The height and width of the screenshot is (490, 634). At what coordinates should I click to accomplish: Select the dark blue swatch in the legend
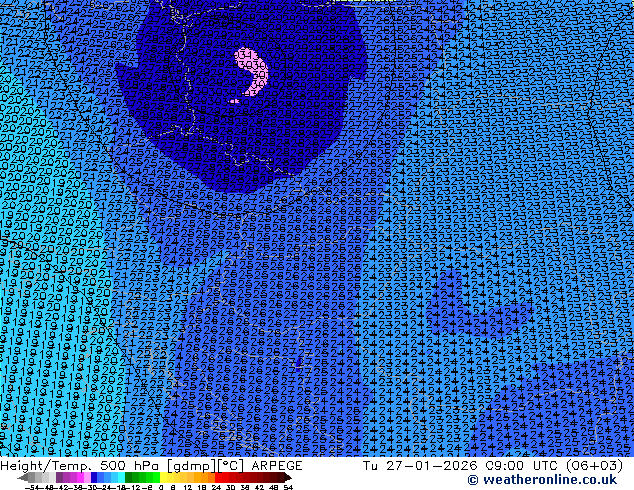tap(94, 477)
